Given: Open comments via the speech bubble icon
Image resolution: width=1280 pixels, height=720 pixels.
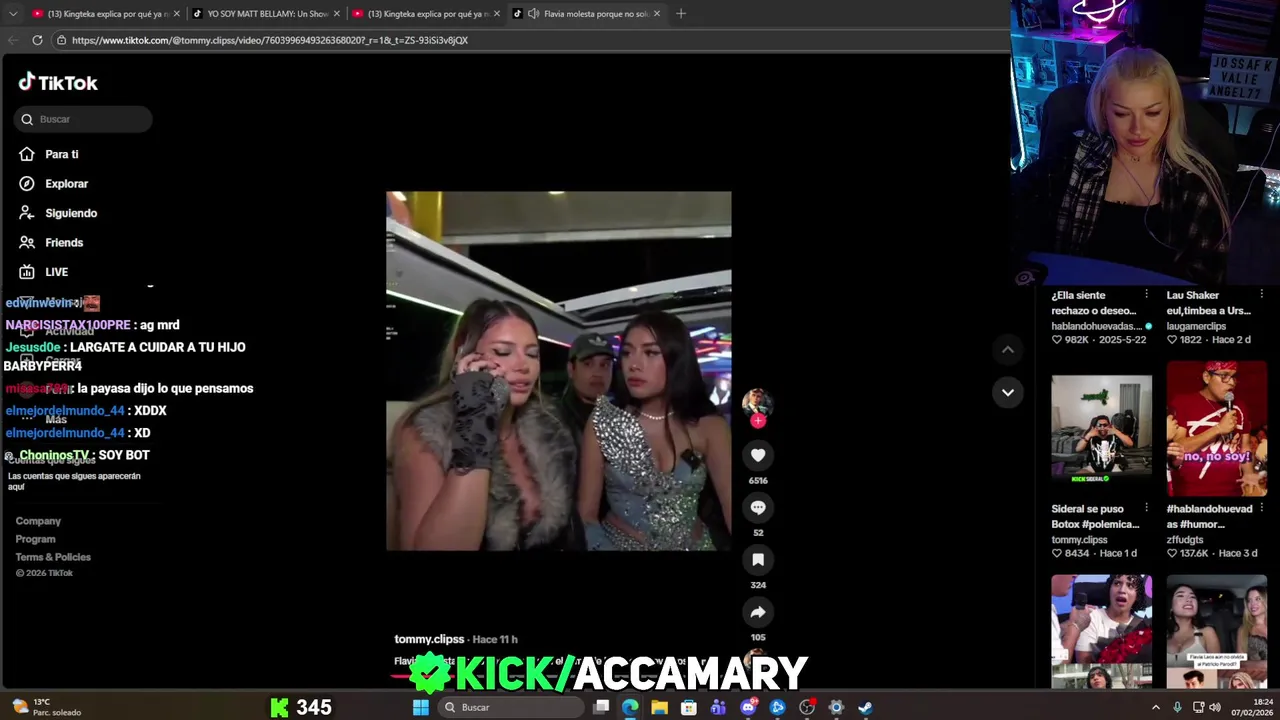Looking at the screenshot, I should click(x=758, y=508).
